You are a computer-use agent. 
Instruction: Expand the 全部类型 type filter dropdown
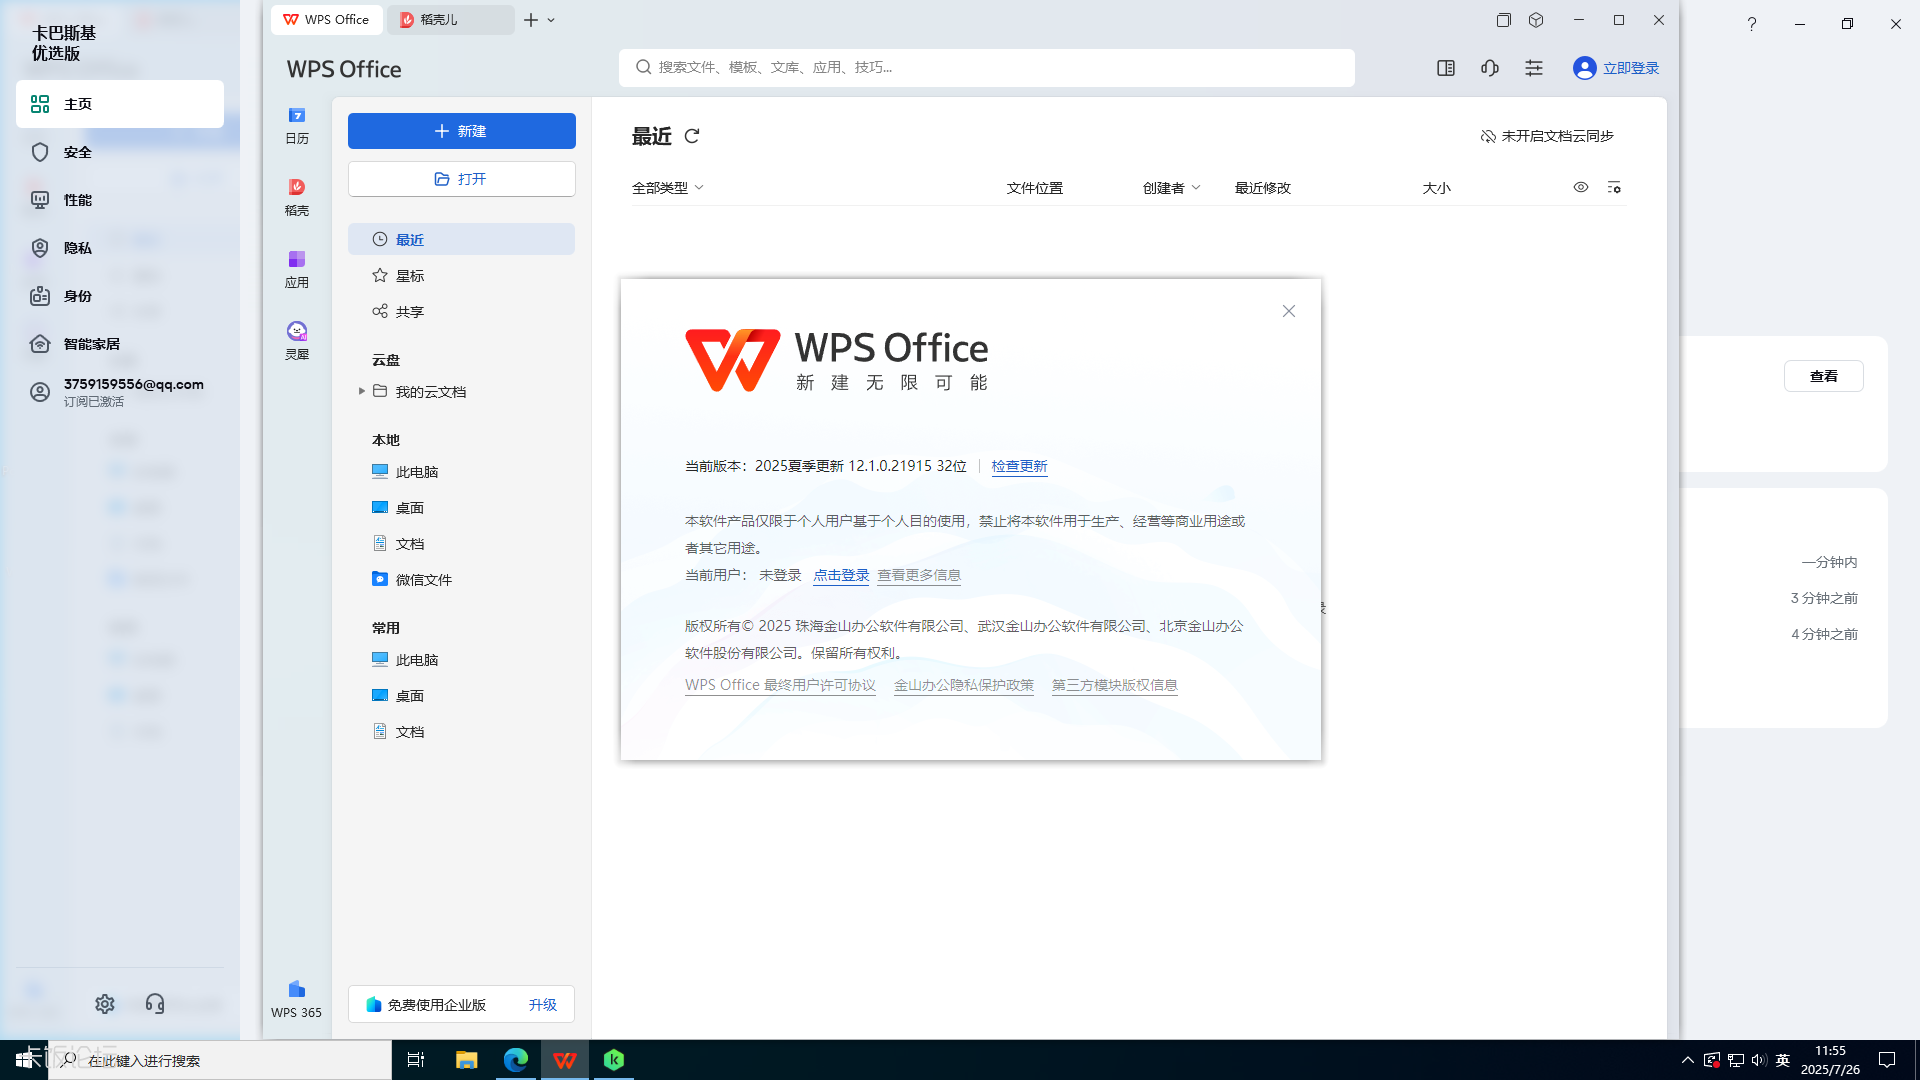(x=668, y=188)
